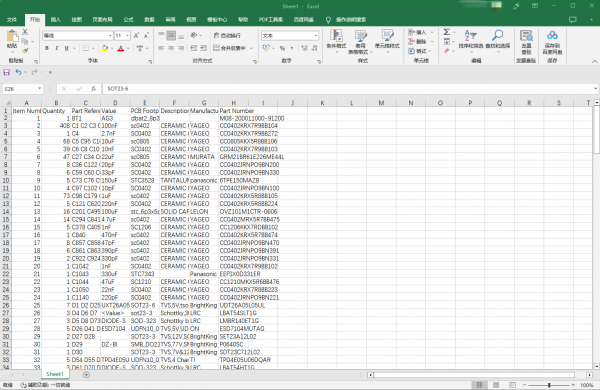Click the Paste clipboard icon
The image size is (600, 390).
coord(12,36)
